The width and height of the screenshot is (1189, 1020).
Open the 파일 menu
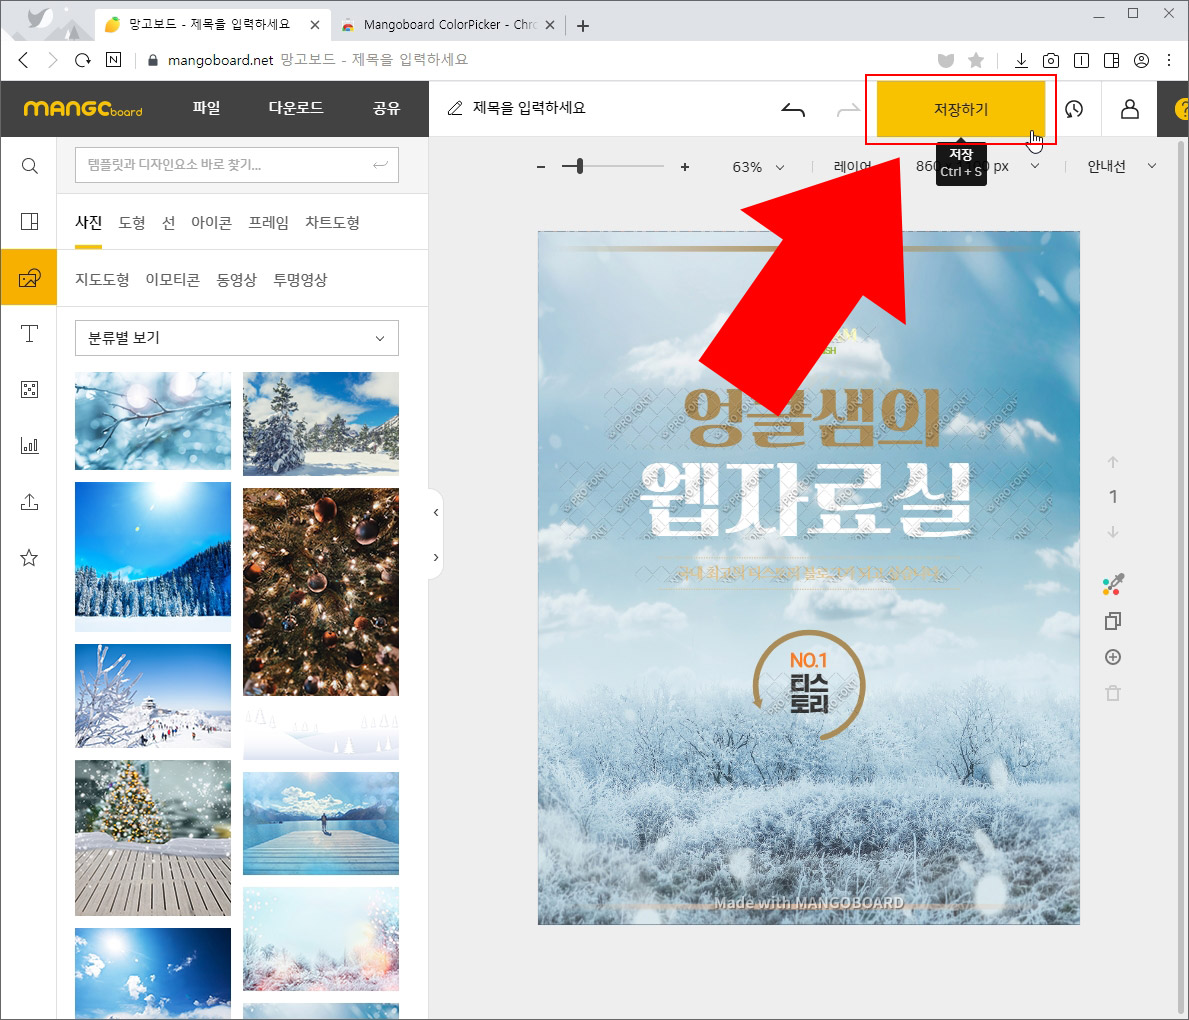(x=206, y=109)
